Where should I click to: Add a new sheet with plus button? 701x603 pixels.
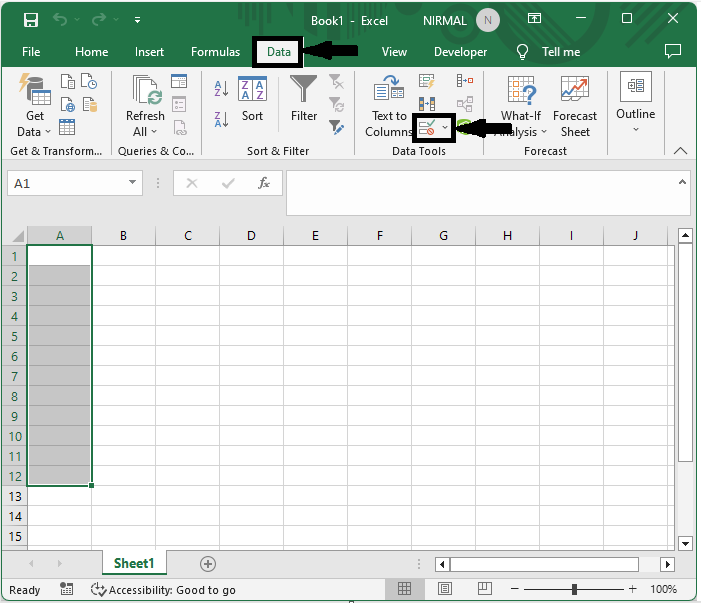click(208, 564)
